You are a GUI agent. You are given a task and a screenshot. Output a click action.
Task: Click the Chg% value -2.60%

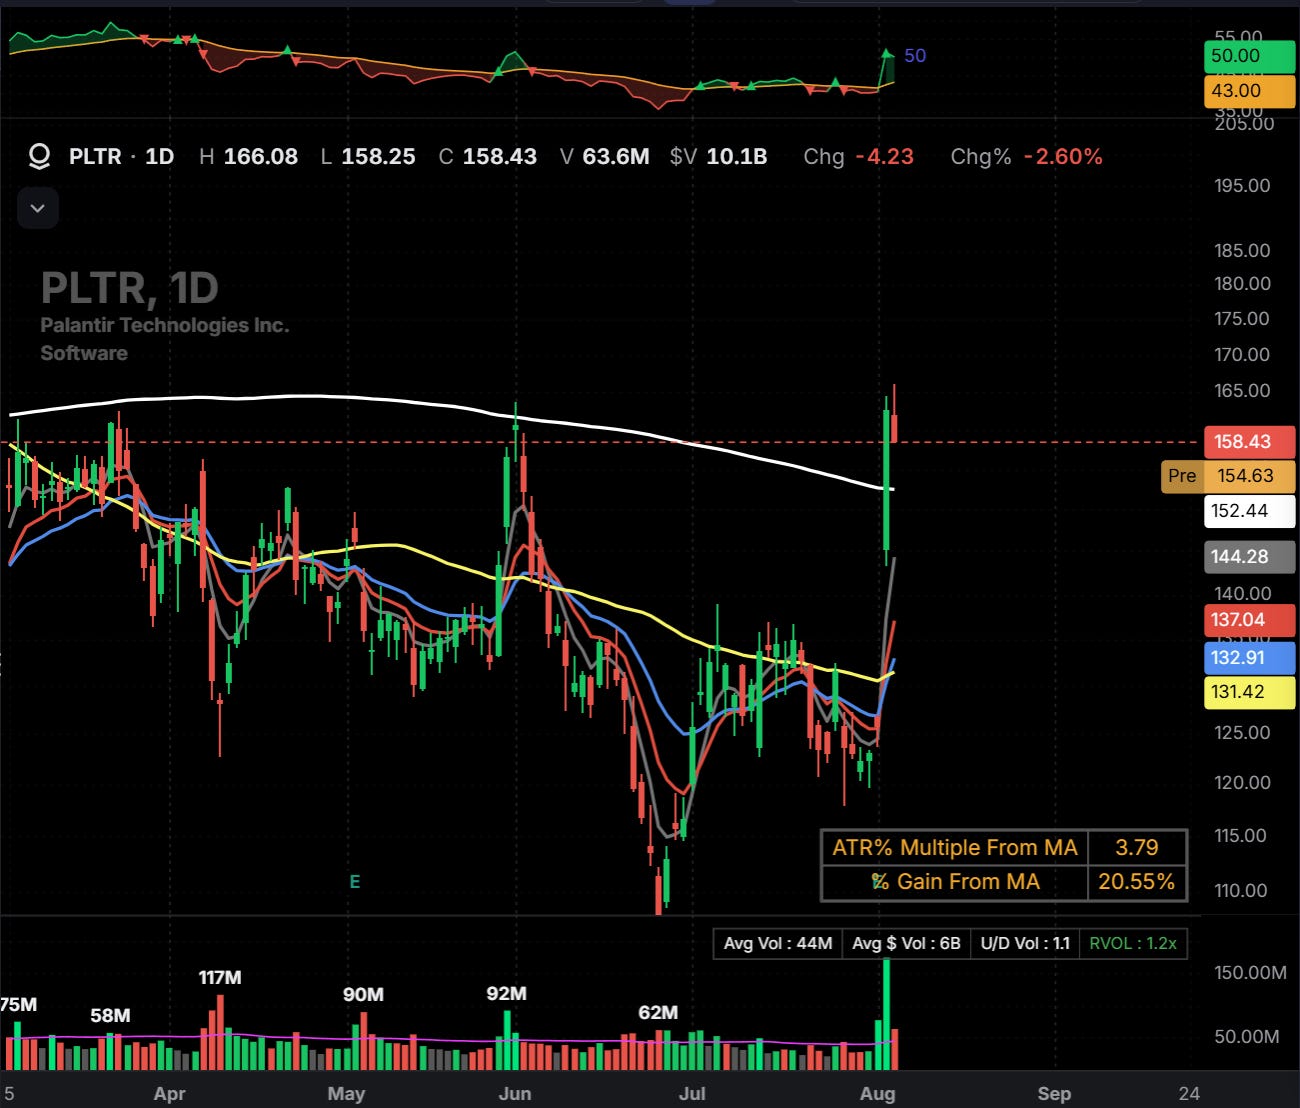click(1063, 157)
